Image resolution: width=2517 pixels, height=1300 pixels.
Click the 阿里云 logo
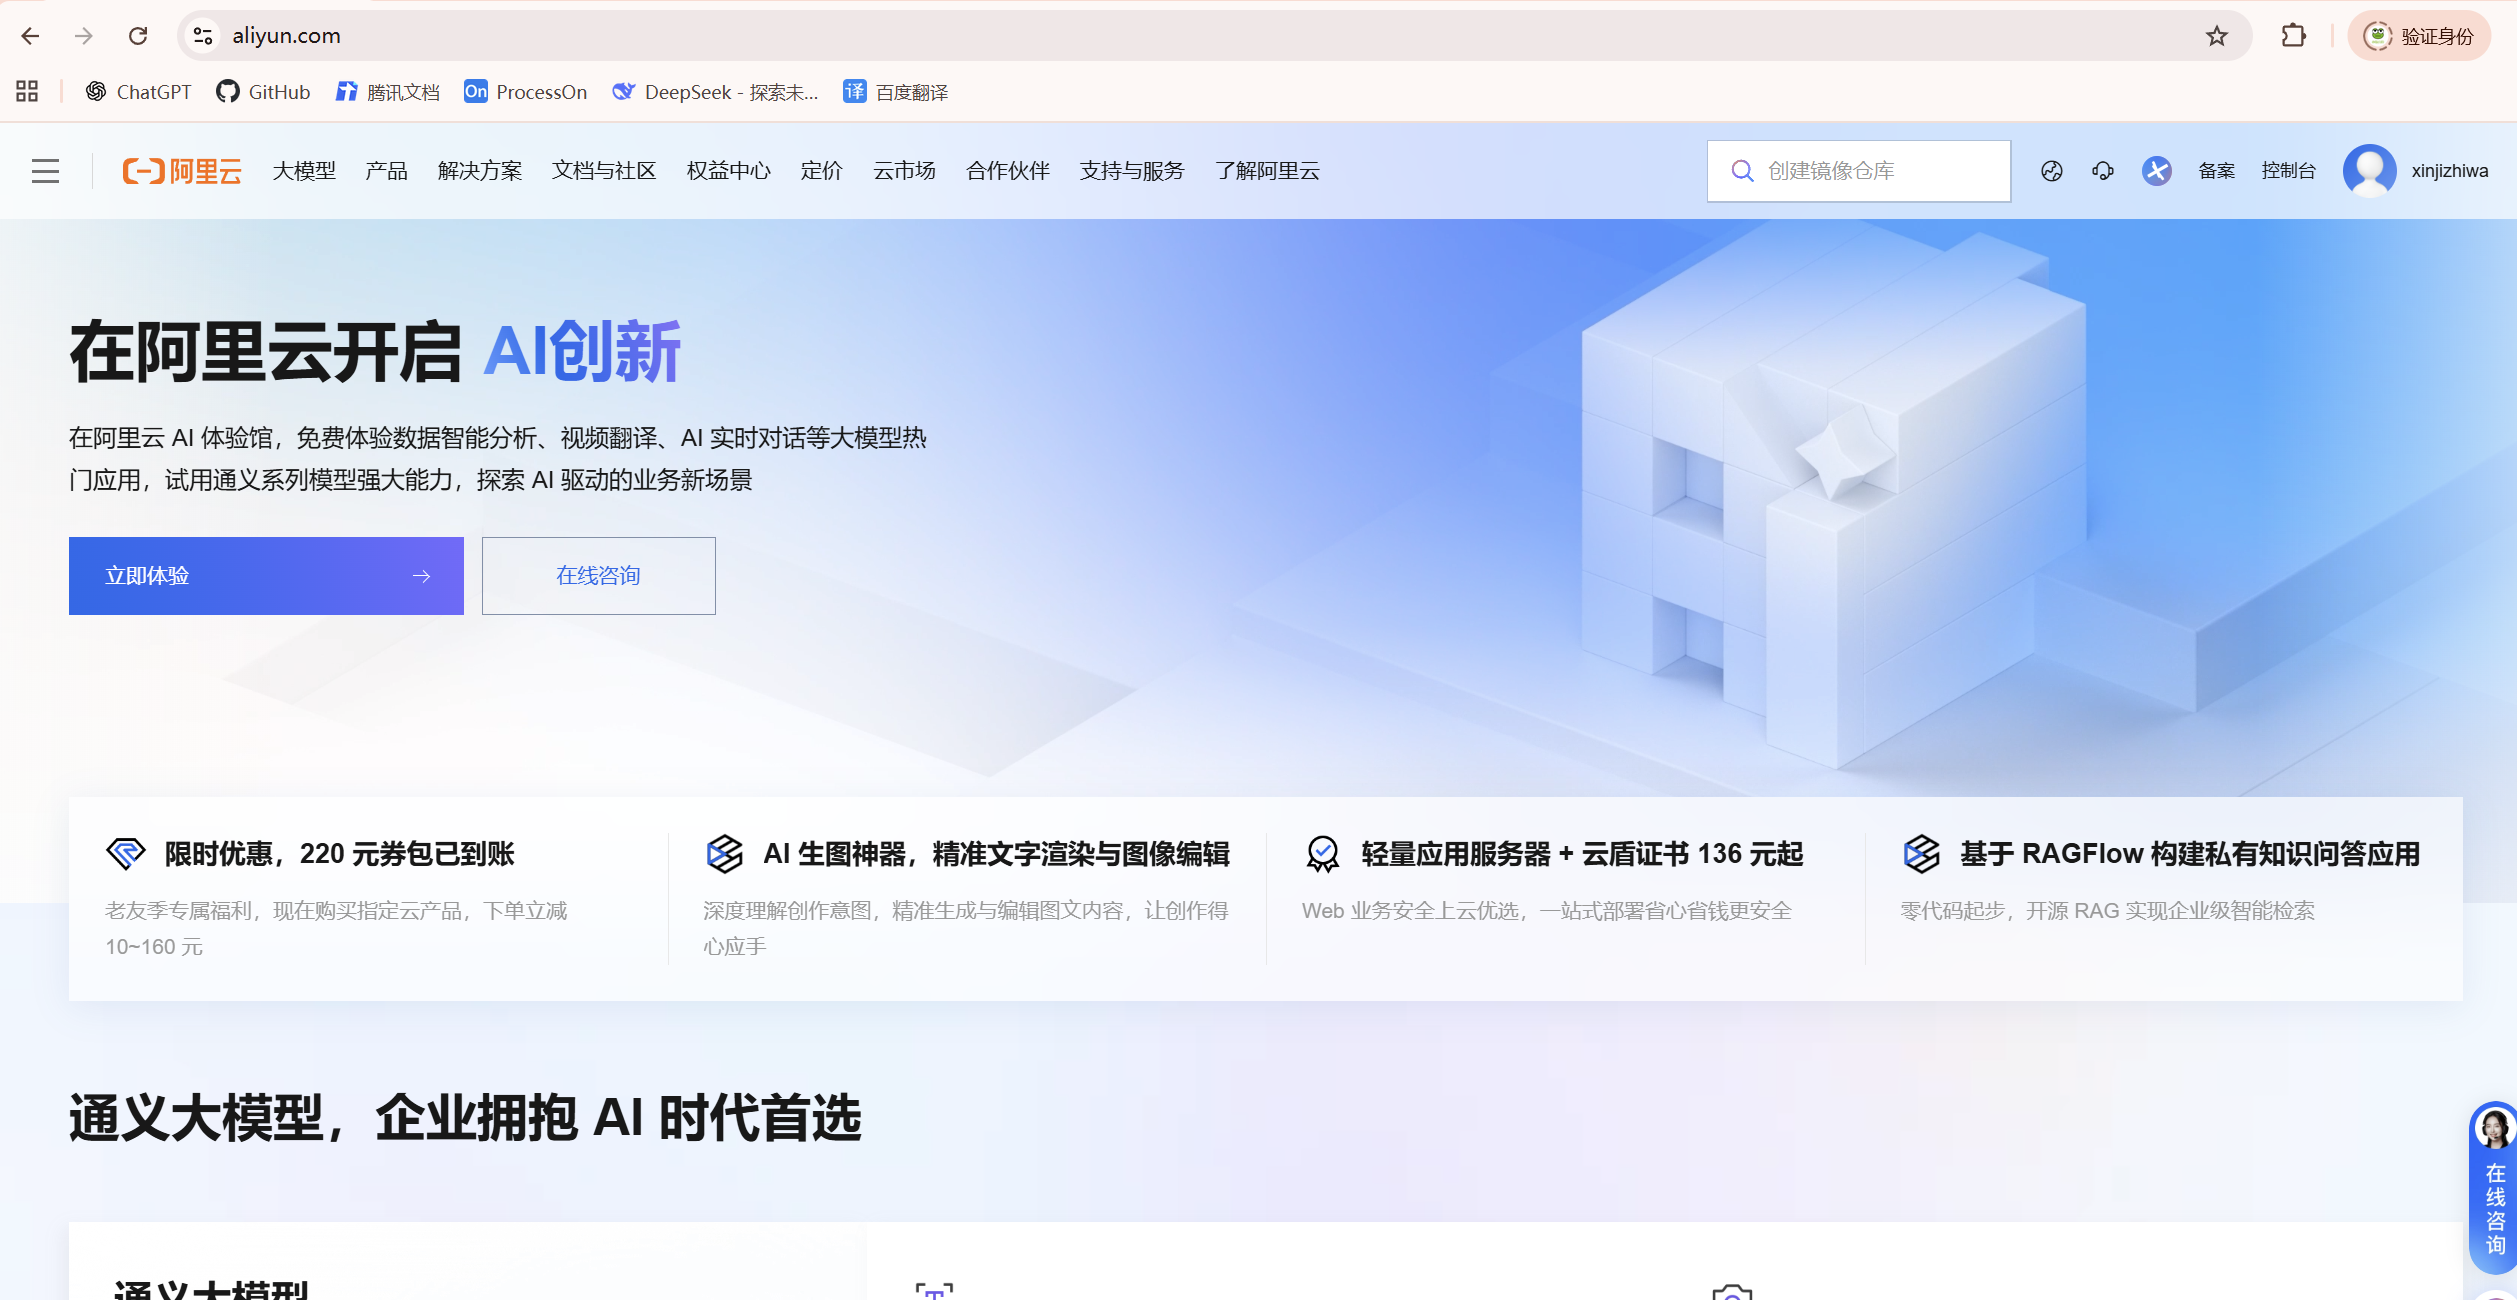pyautogui.click(x=182, y=171)
